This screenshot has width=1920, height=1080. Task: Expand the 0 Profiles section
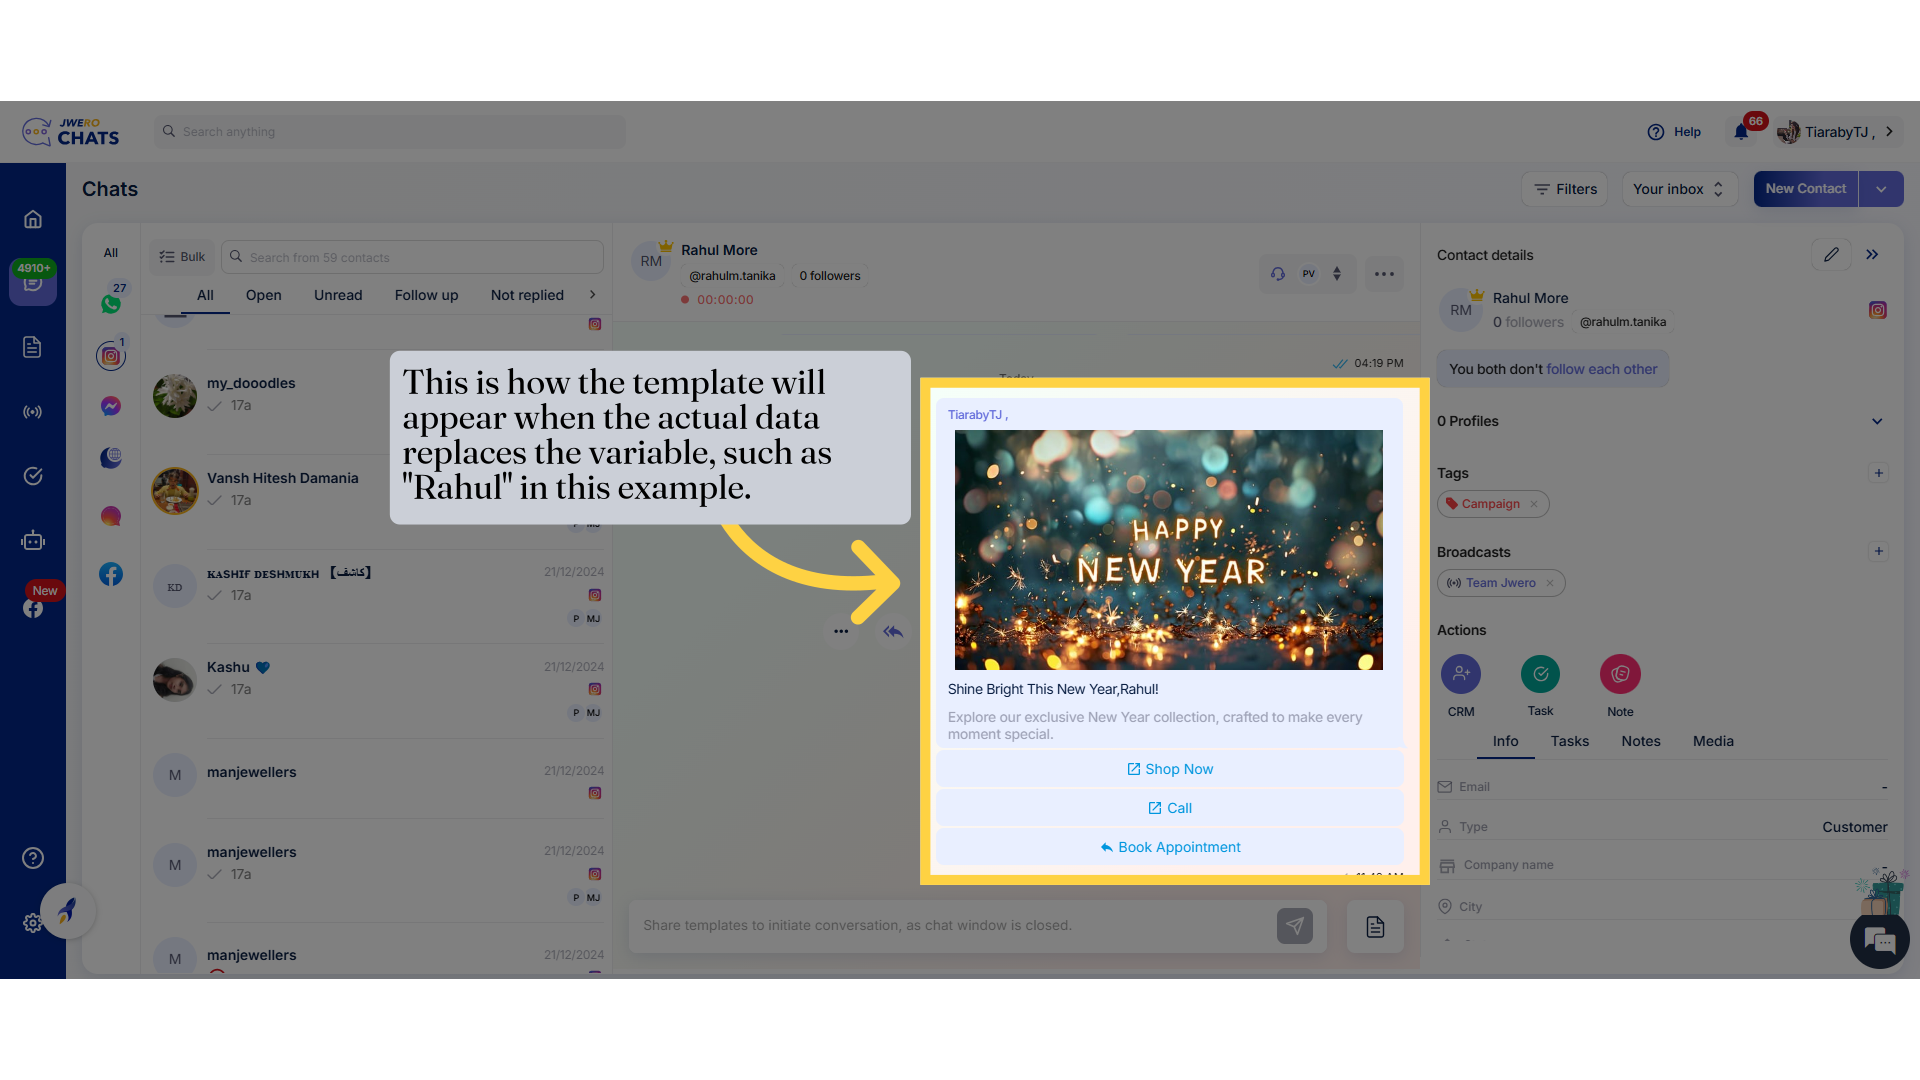(1877, 421)
